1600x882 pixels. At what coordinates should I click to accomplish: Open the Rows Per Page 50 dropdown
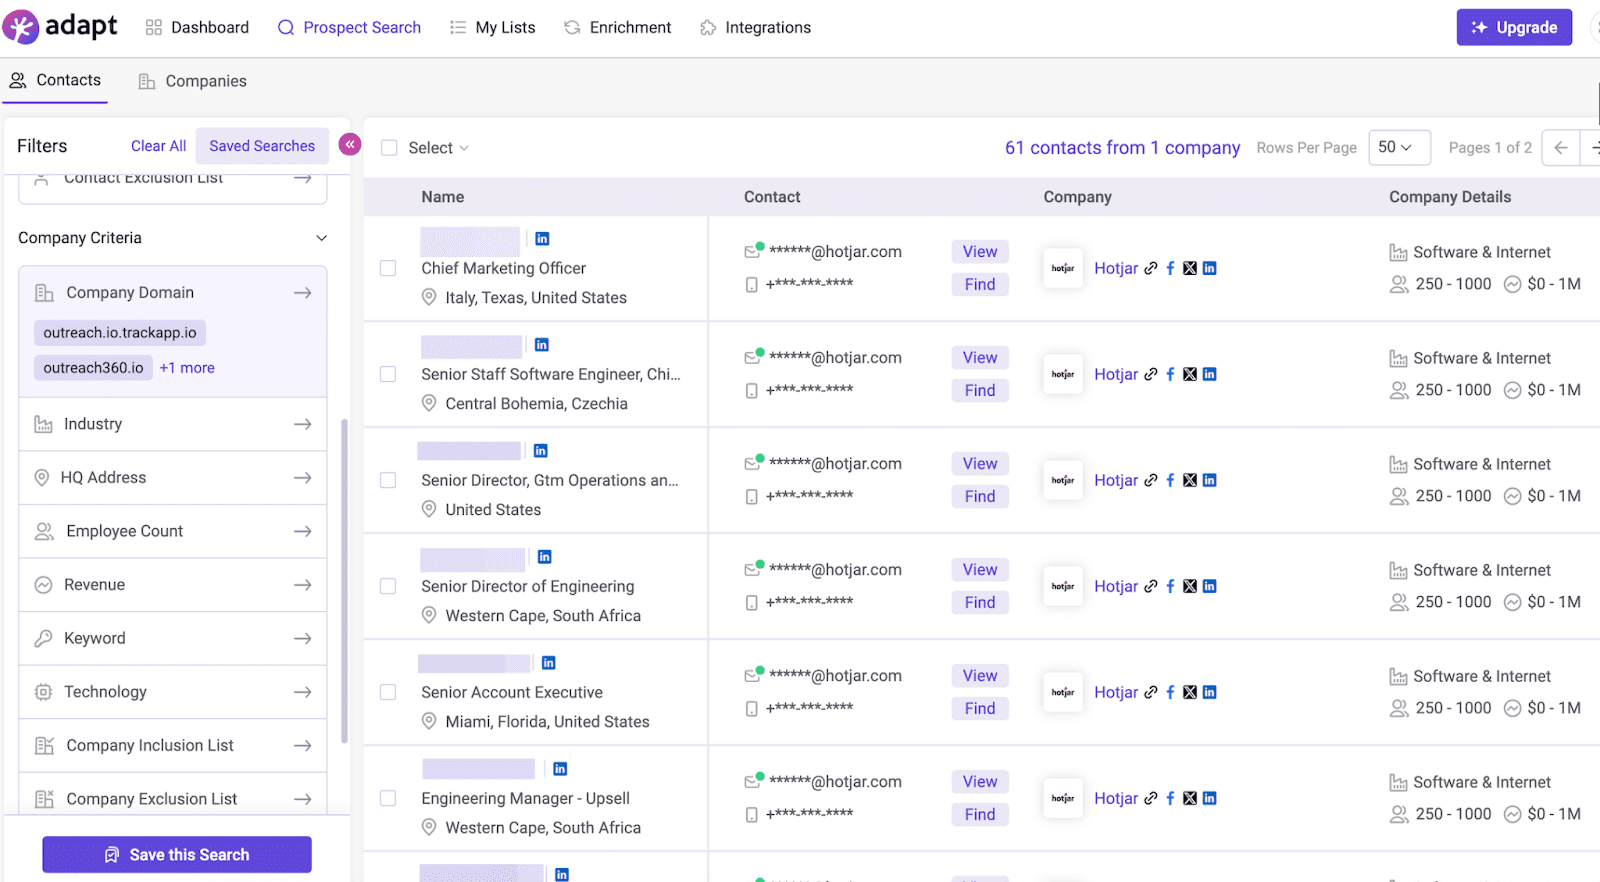1398,148
